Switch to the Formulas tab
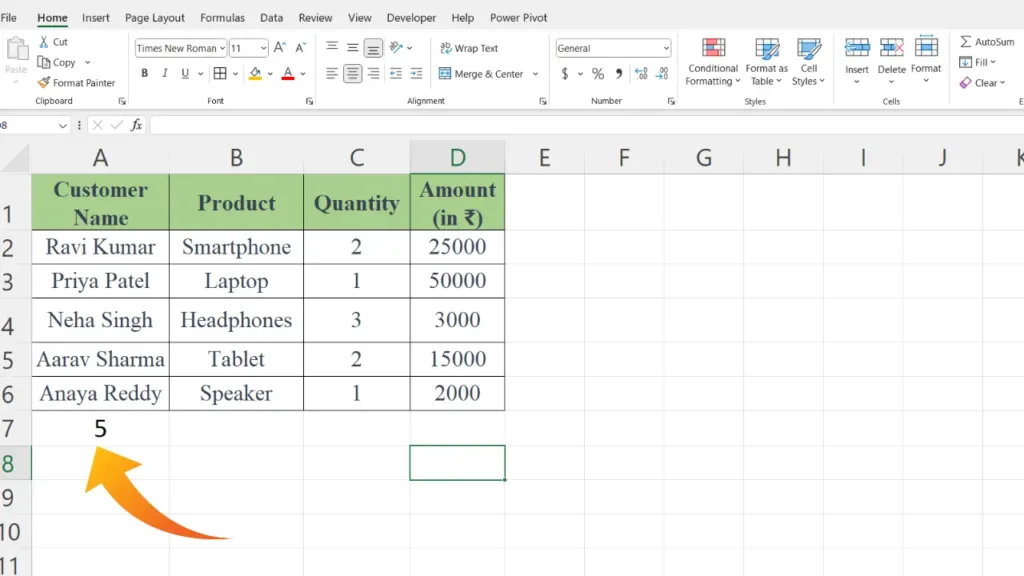This screenshot has height=576, width=1024. coord(222,18)
